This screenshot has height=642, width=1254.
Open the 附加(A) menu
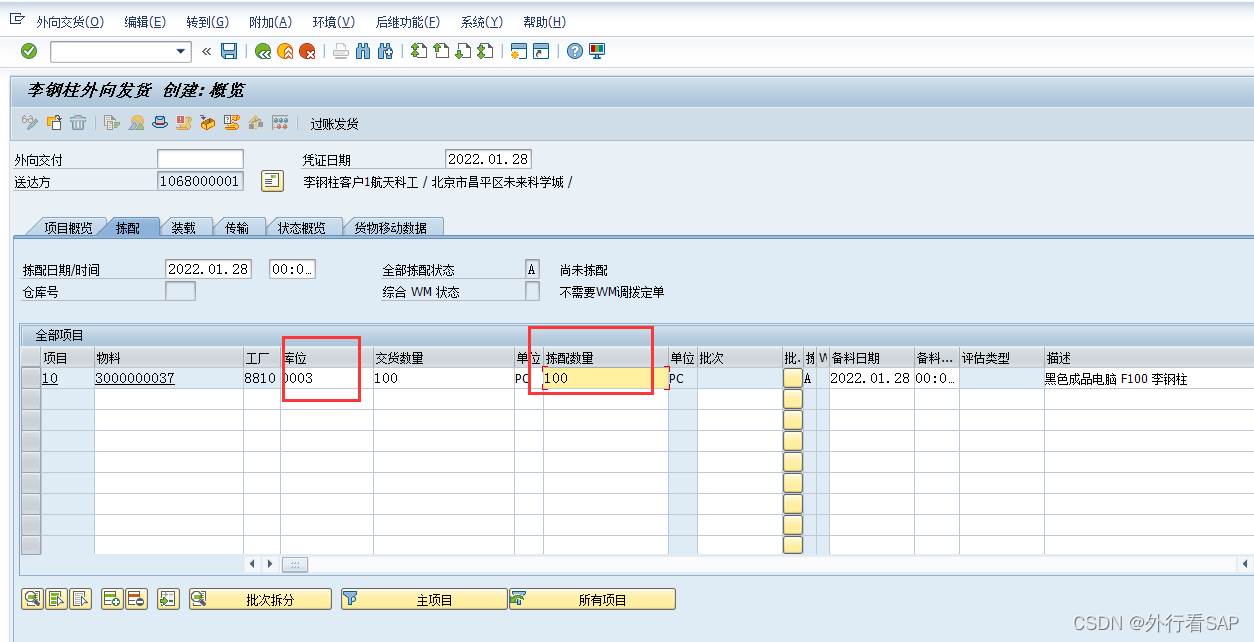click(x=270, y=22)
